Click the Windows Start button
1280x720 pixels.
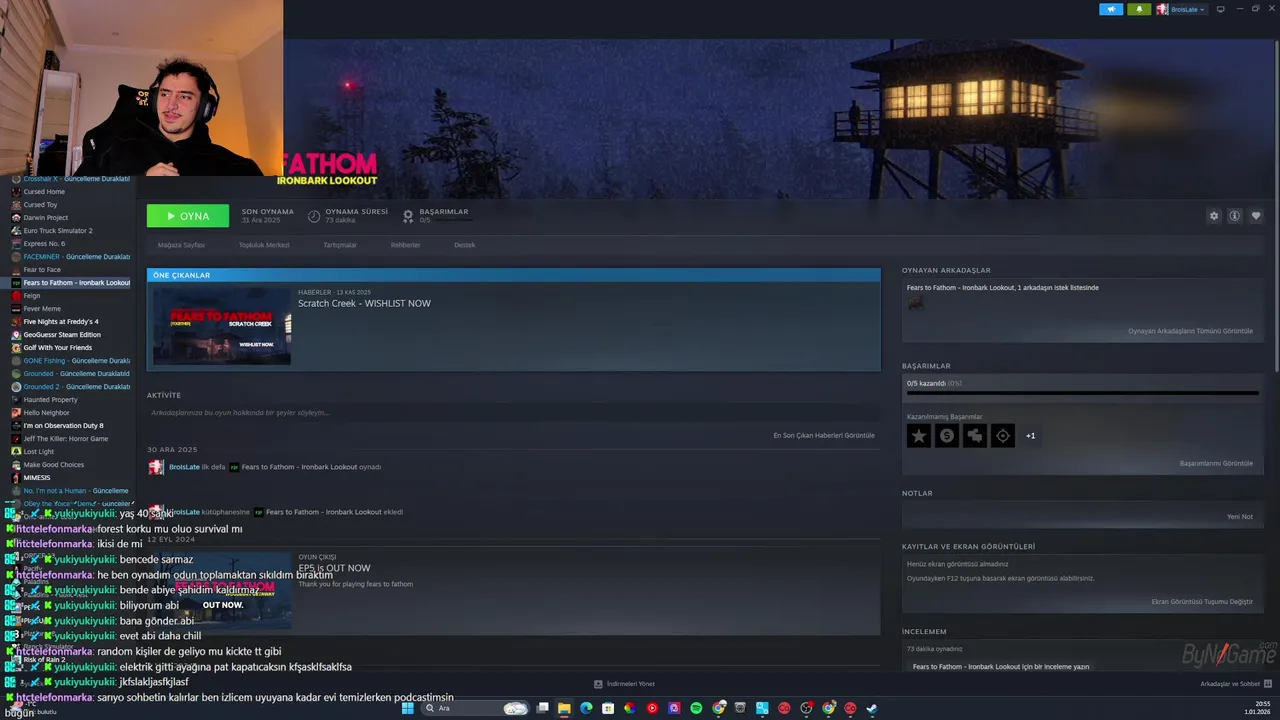click(408, 708)
